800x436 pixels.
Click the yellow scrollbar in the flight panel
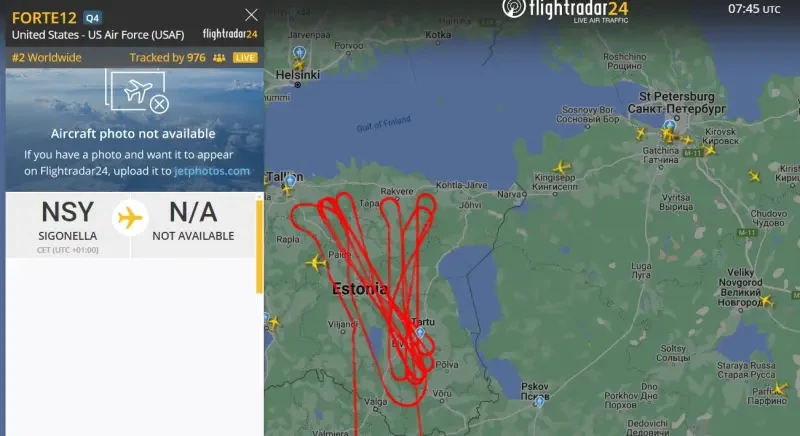[x=259, y=247]
